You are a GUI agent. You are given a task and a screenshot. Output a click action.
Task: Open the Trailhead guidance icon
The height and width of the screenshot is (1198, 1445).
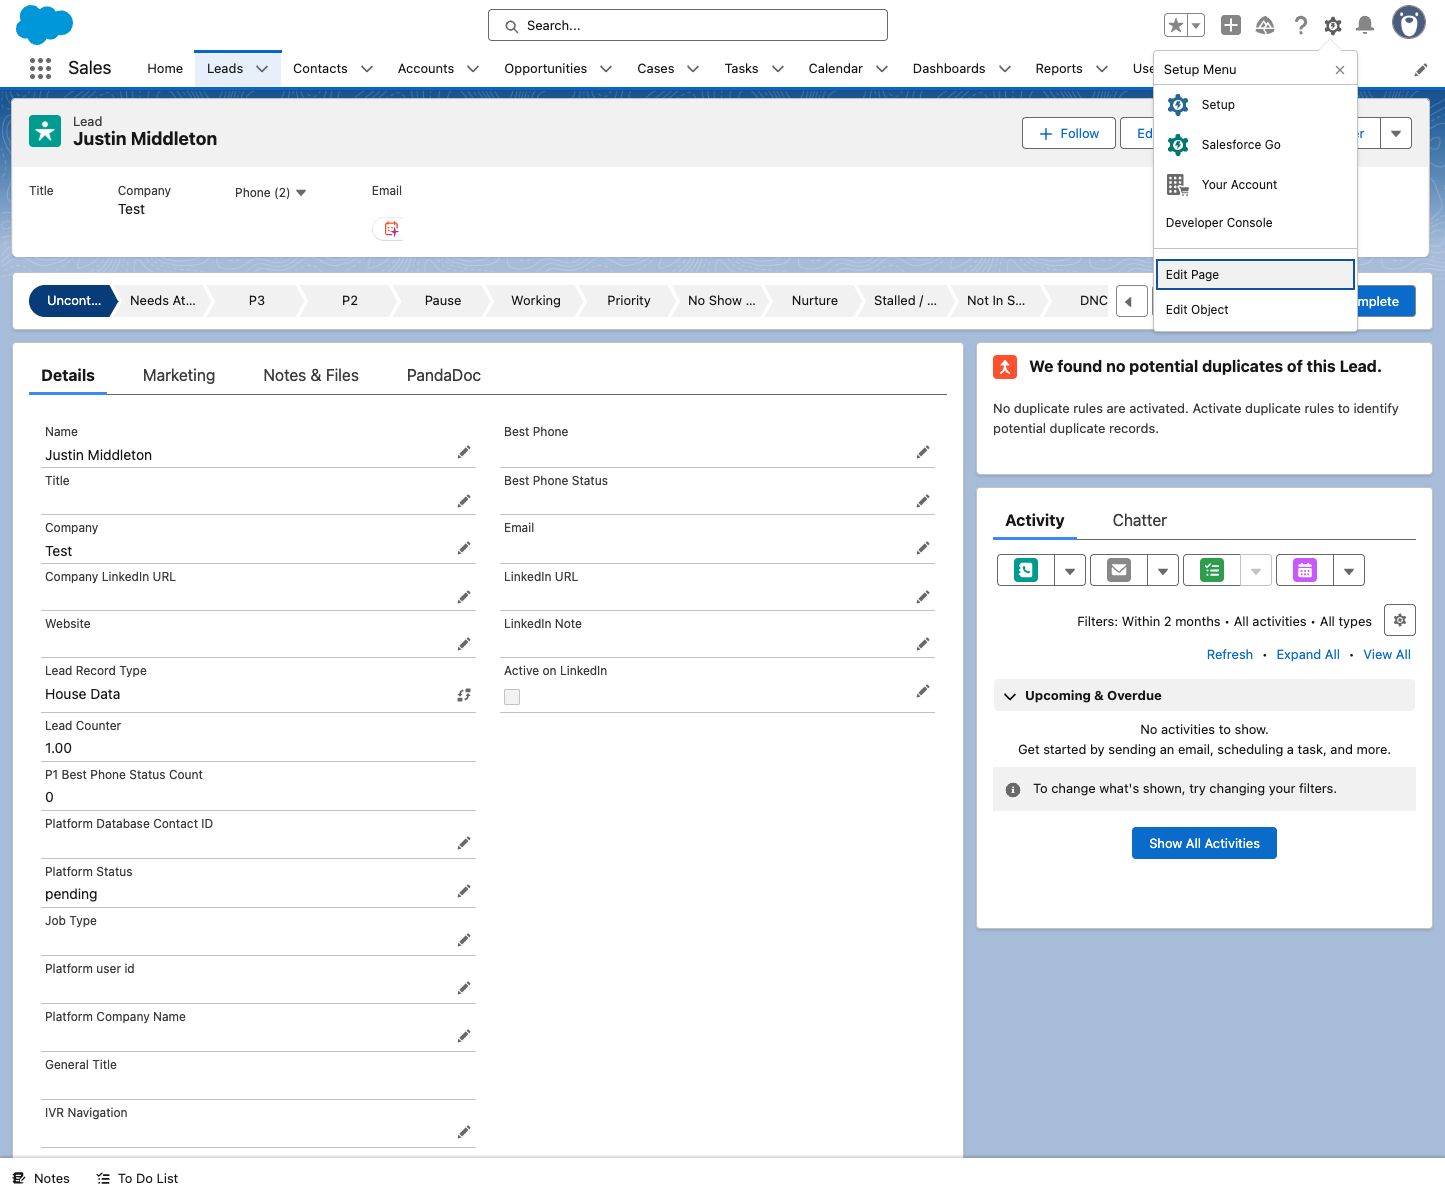click(x=1265, y=25)
